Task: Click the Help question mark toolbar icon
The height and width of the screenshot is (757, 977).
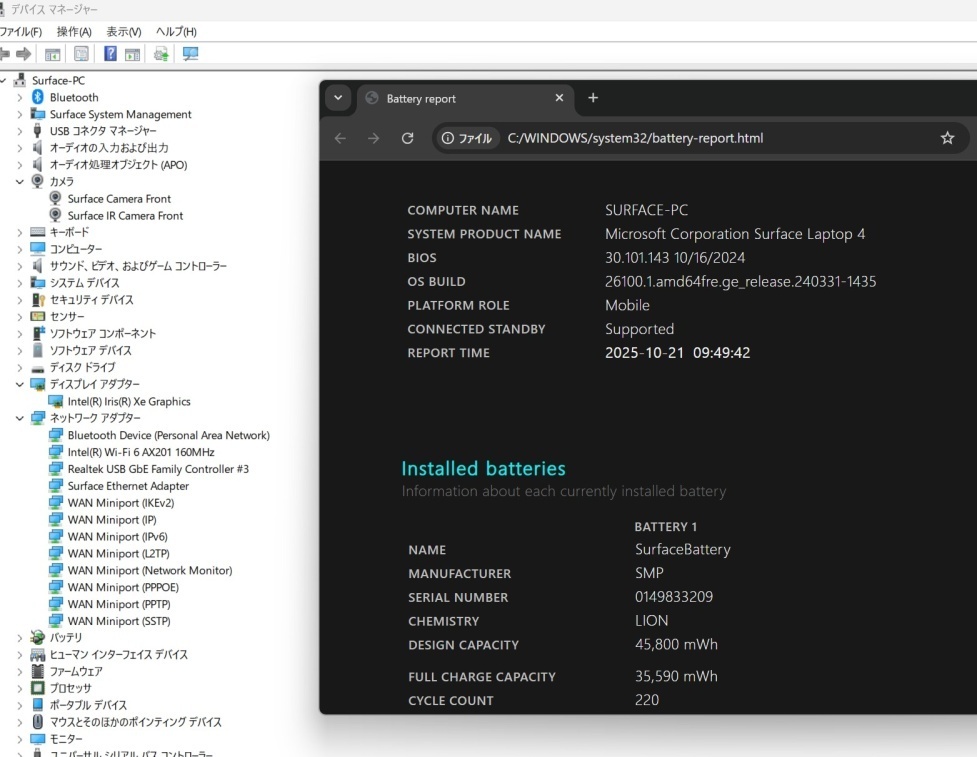Action: (111, 54)
